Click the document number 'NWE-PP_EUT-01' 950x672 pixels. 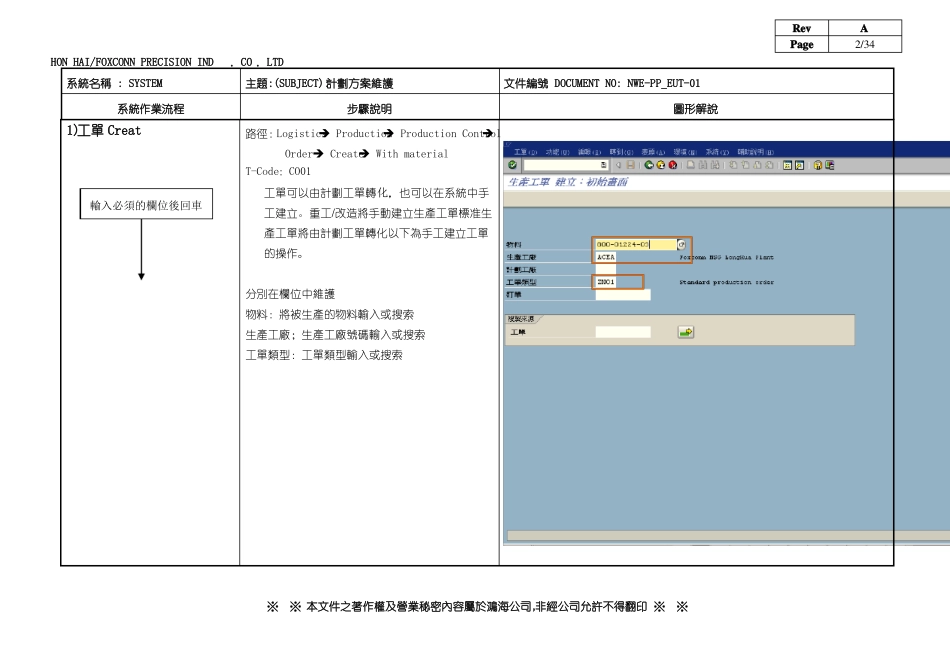[x=663, y=83]
